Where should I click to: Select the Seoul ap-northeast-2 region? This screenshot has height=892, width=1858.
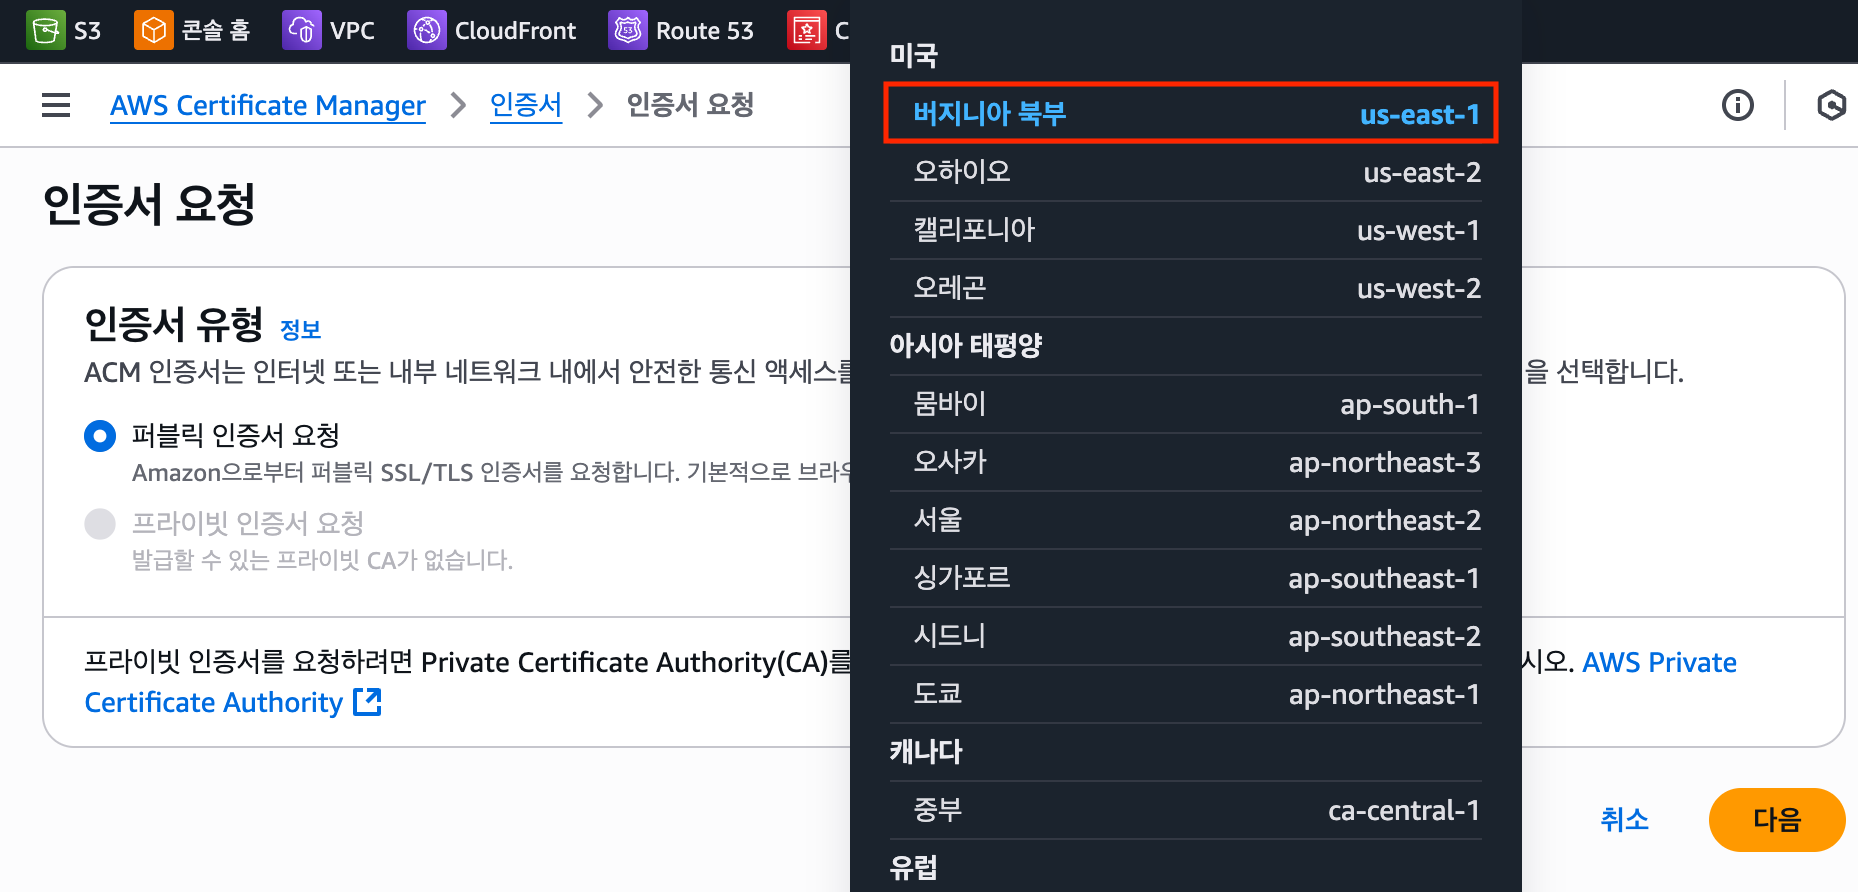click(1189, 520)
